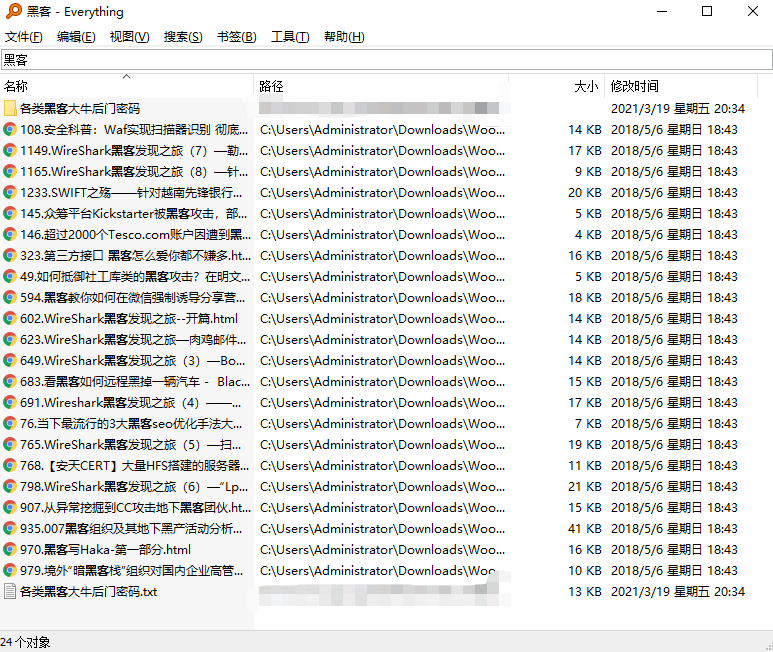Click Chrome icon of 602.WireShark file
This screenshot has height=652, width=773.
click(9, 318)
